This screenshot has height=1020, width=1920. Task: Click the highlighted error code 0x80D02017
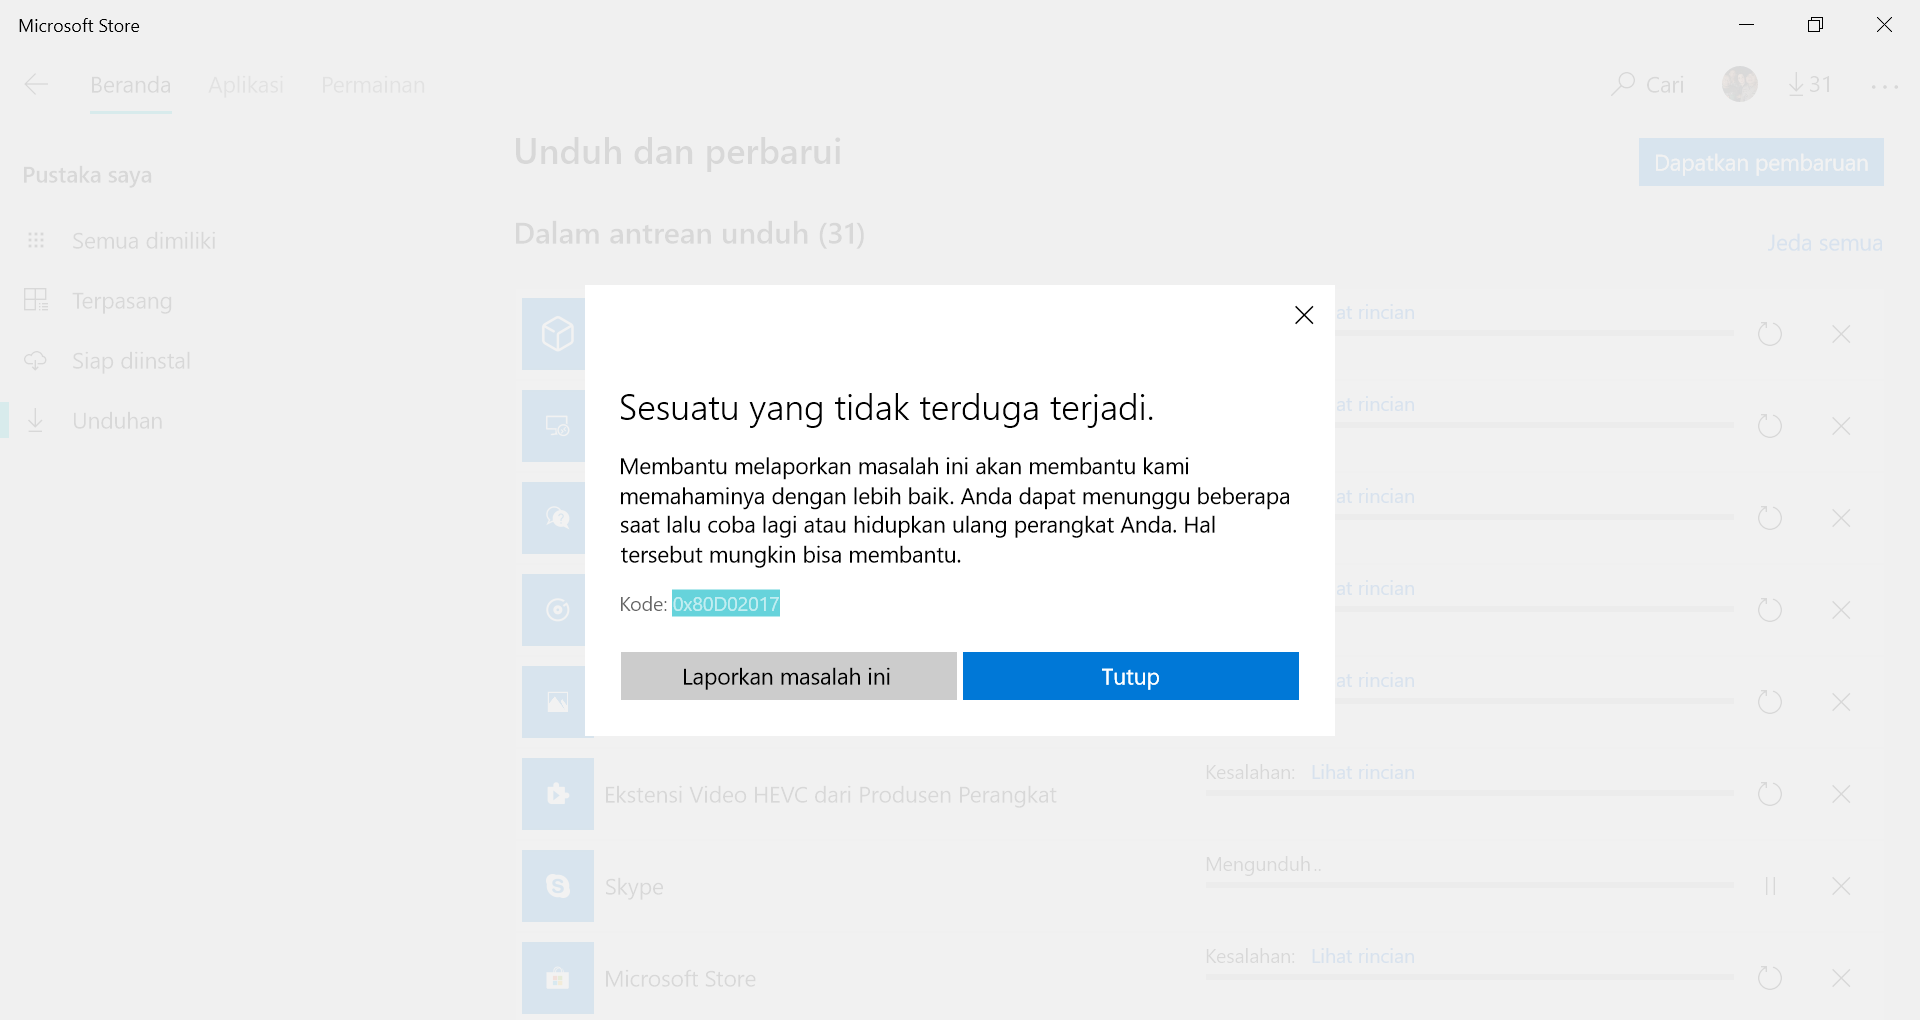click(x=726, y=604)
